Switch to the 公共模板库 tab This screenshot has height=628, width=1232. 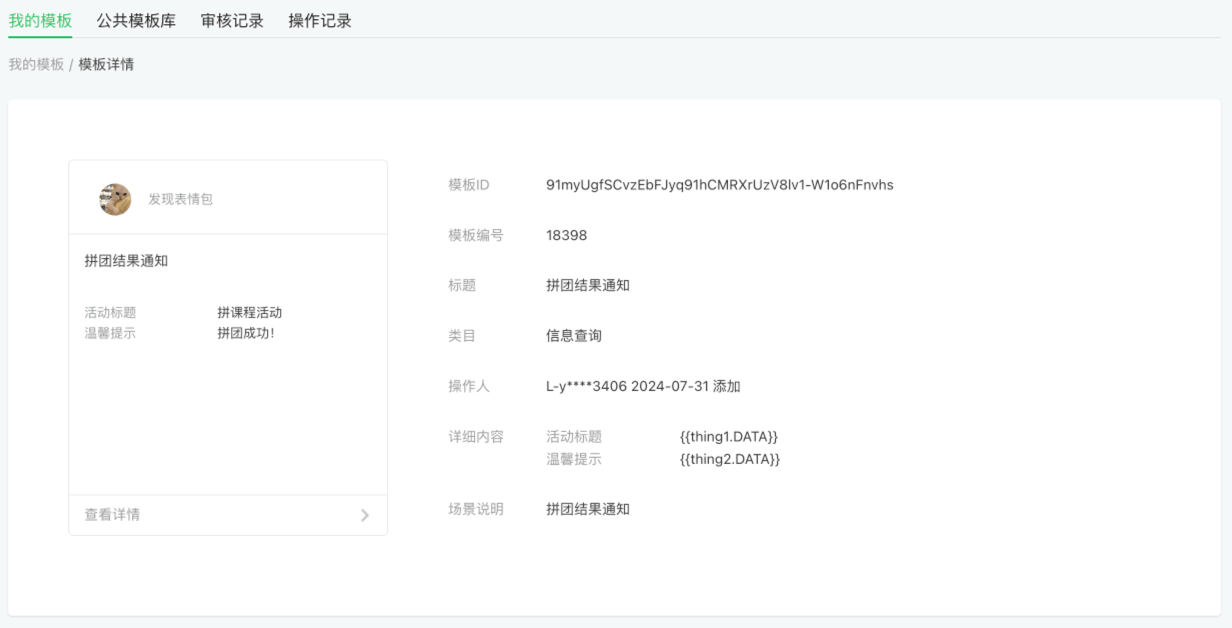(133, 19)
